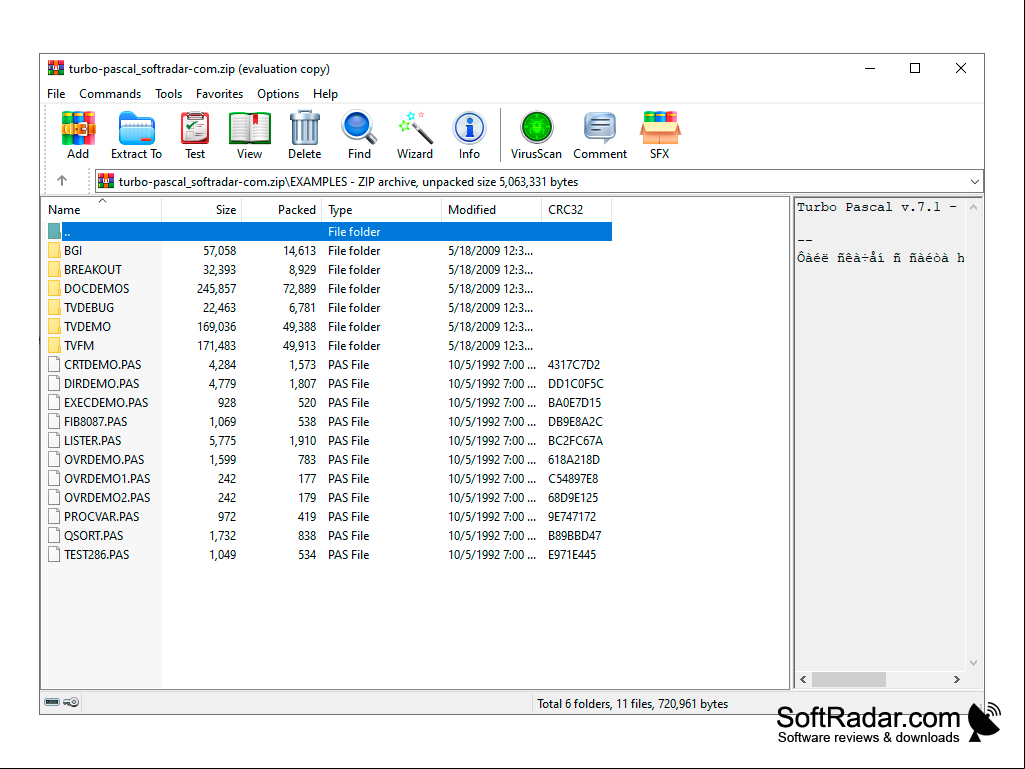Image resolution: width=1025 pixels, height=769 pixels.
Task: Click the comment pane scroll right arrow
Action: (956, 679)
